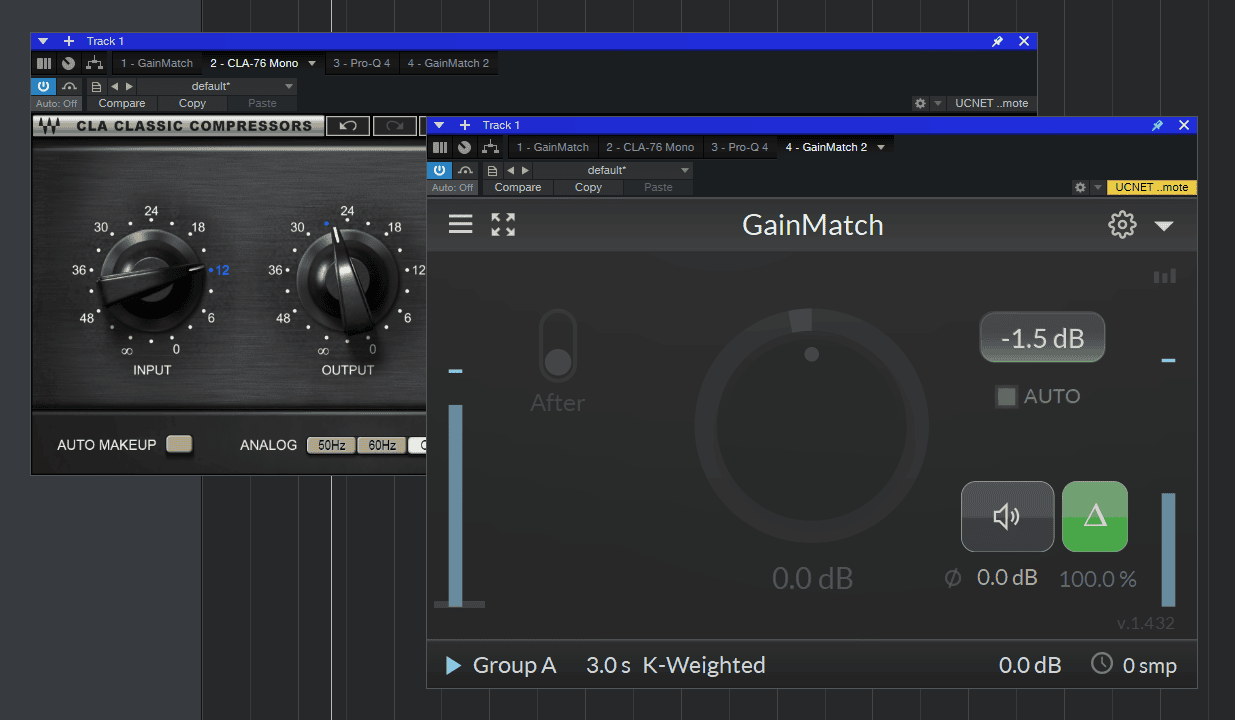Select the 1 - GainMatch tab in CLA-76 window
The width and height of the screenshot is (1235, 720).
coord(157,63)
